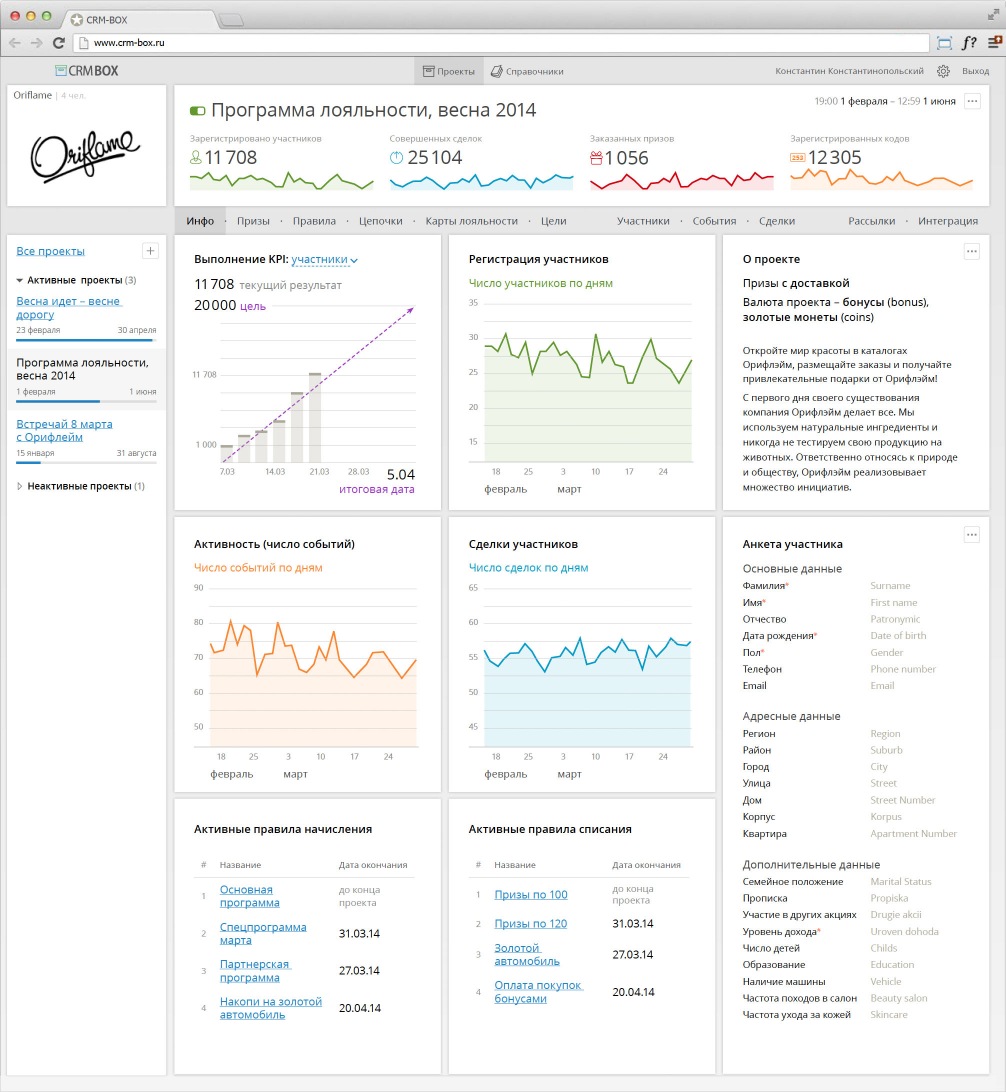Screen dimensions: 1006x1092
Task: Click the deals clock icon by 25 104
Action: pos(396,158)
